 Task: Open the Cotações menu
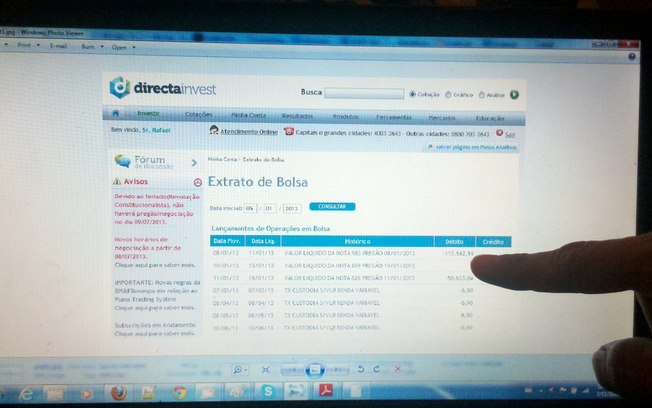point(199,114)
